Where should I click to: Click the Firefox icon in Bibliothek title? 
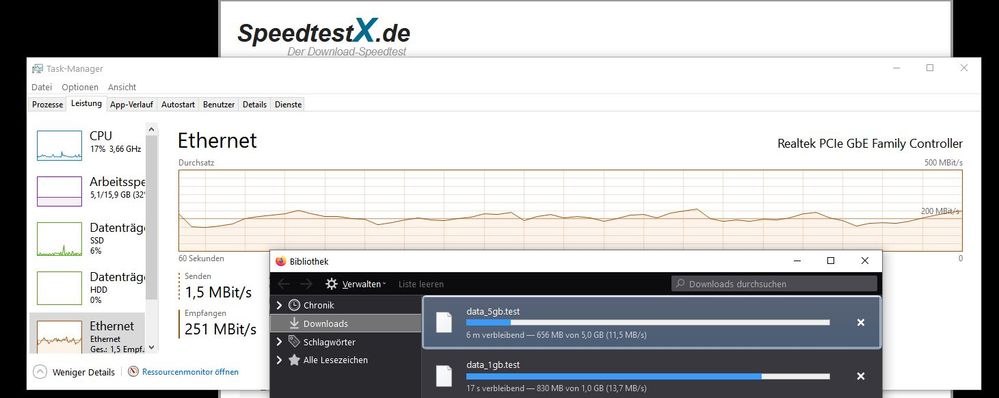tap(280, 261)
